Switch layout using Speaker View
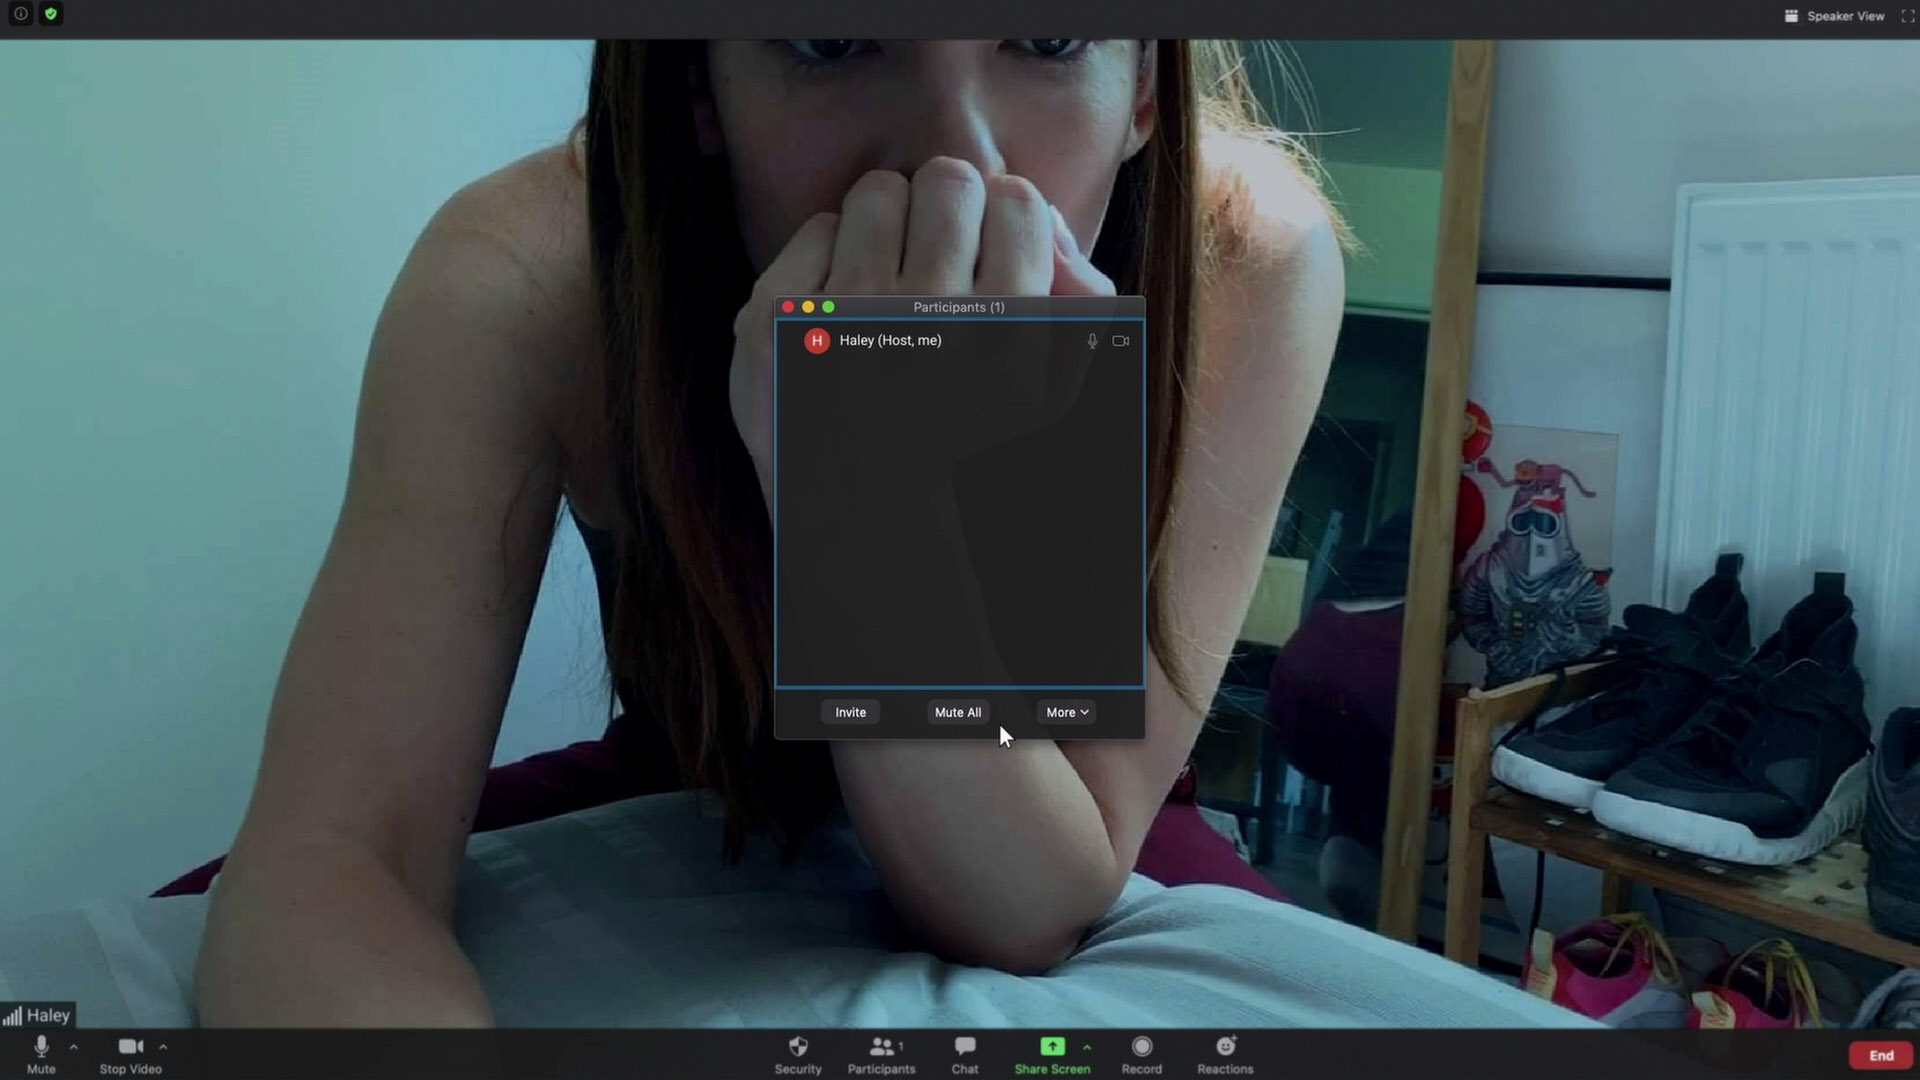Screen dimensions: 1920x1080 [x=1835, y=16]
